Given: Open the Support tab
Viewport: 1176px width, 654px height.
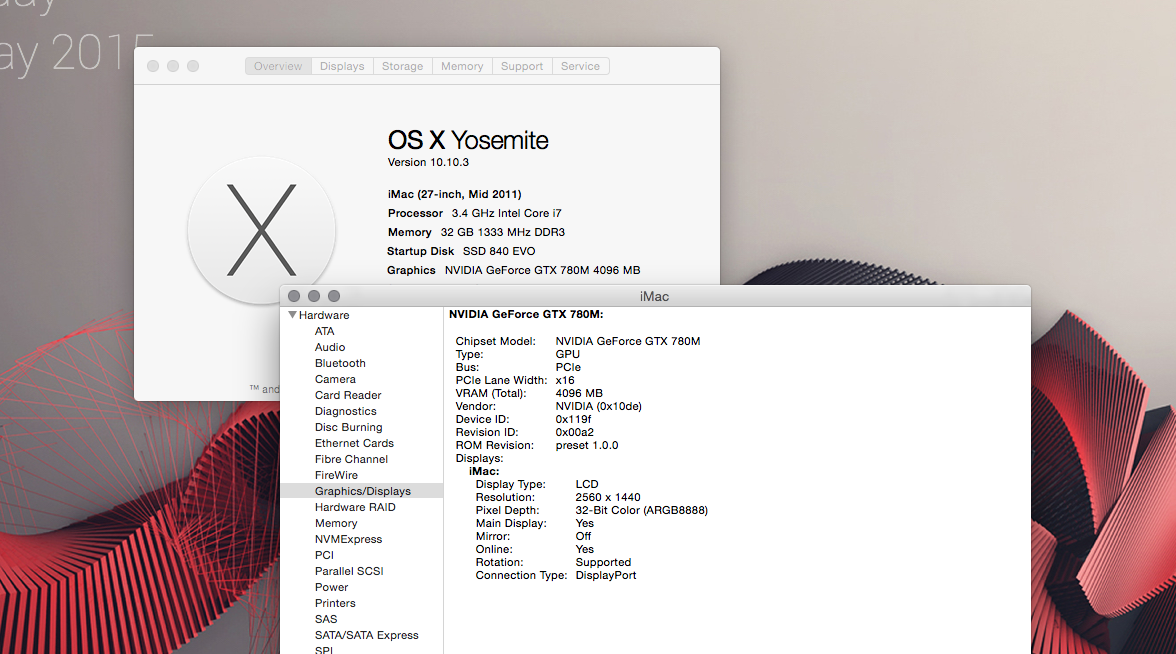Looking at the screenshot, I should coord(522,66).
